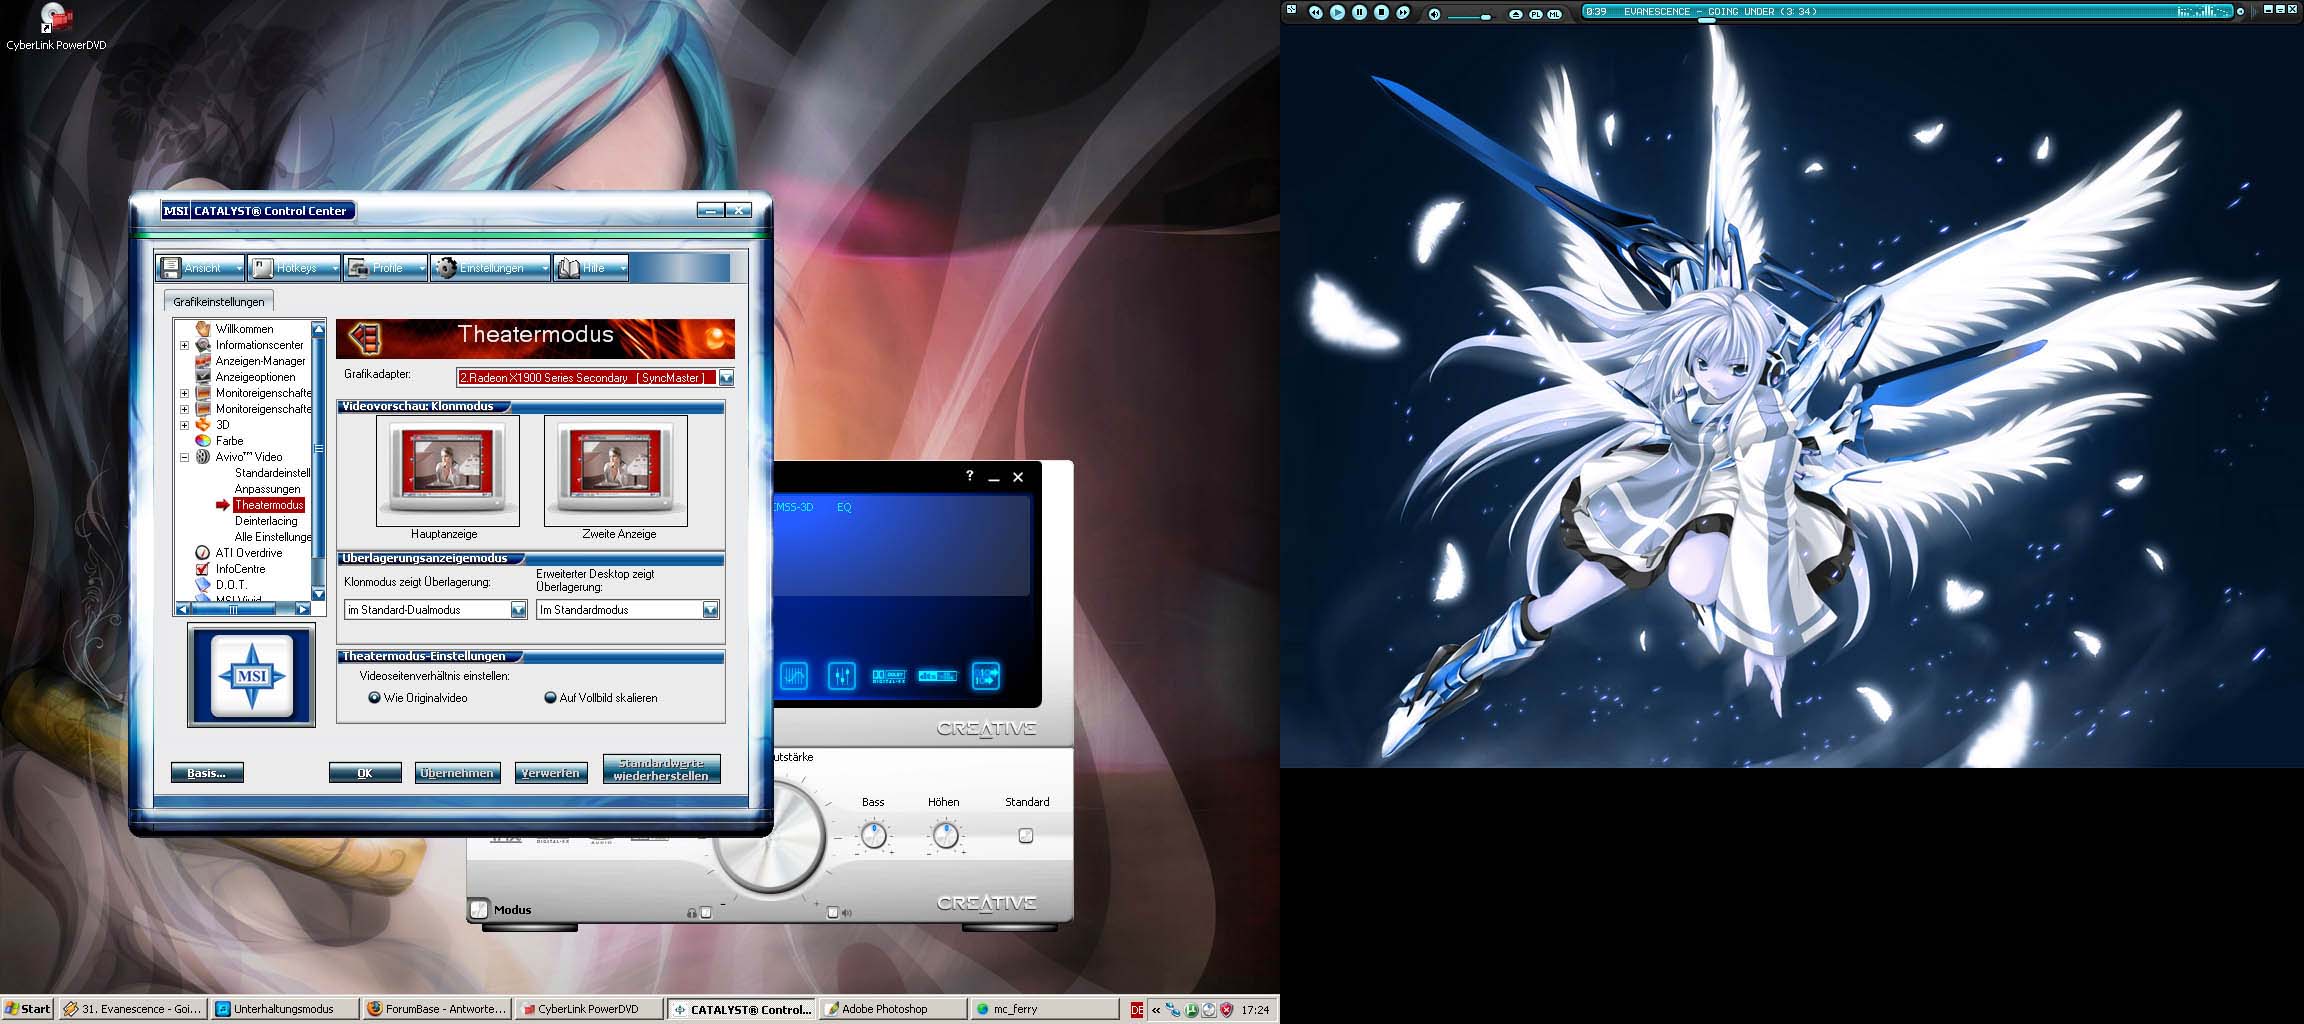Click the InfoCentre checkmark icon
The height and width of the screenshot is (1024, 2304).
pos(203,568)
